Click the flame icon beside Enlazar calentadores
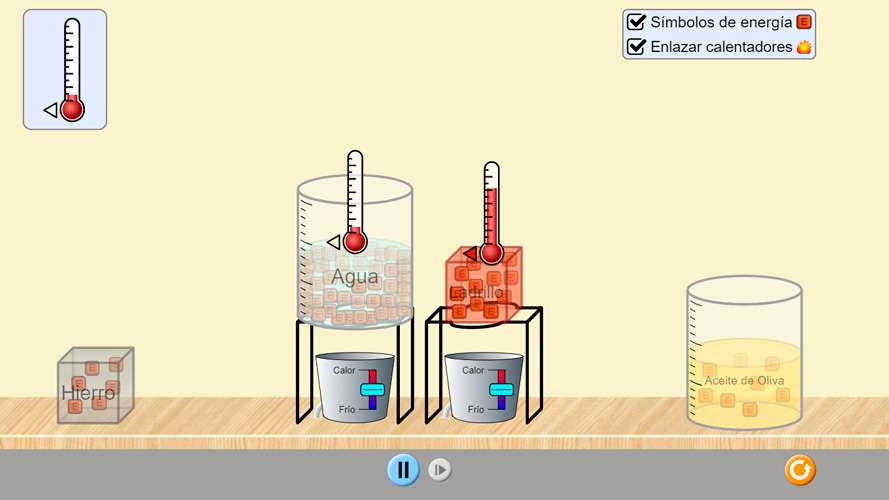The height and width of the screenshot is (500, 889). pyautogui.click(x=804, y=47)
